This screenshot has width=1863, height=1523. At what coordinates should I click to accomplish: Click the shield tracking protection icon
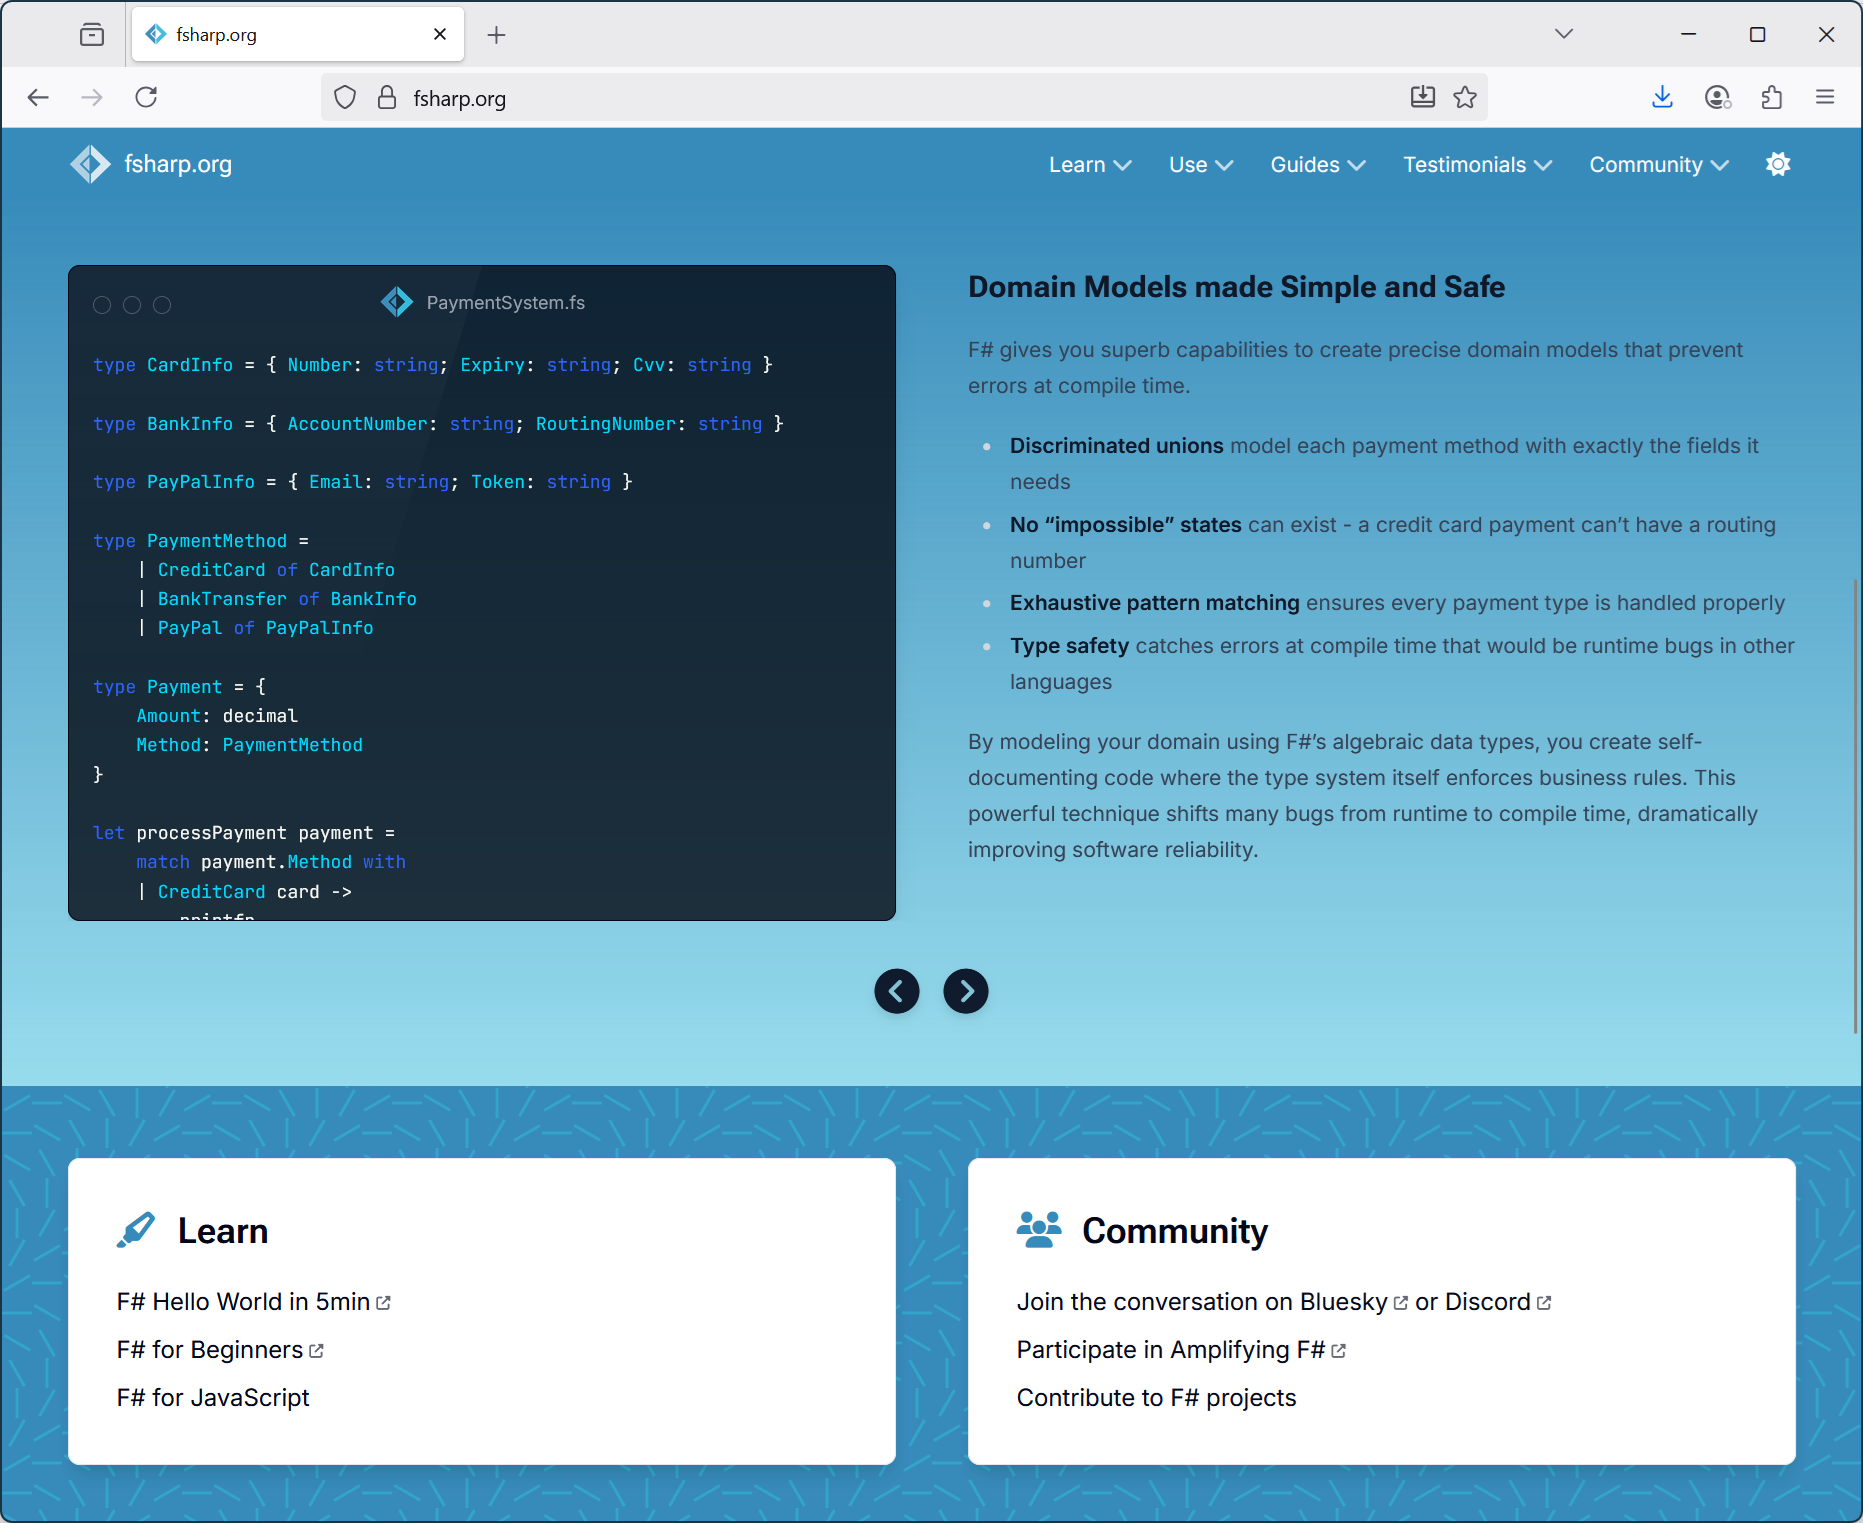pyautogui.click(x=345, y=97)
